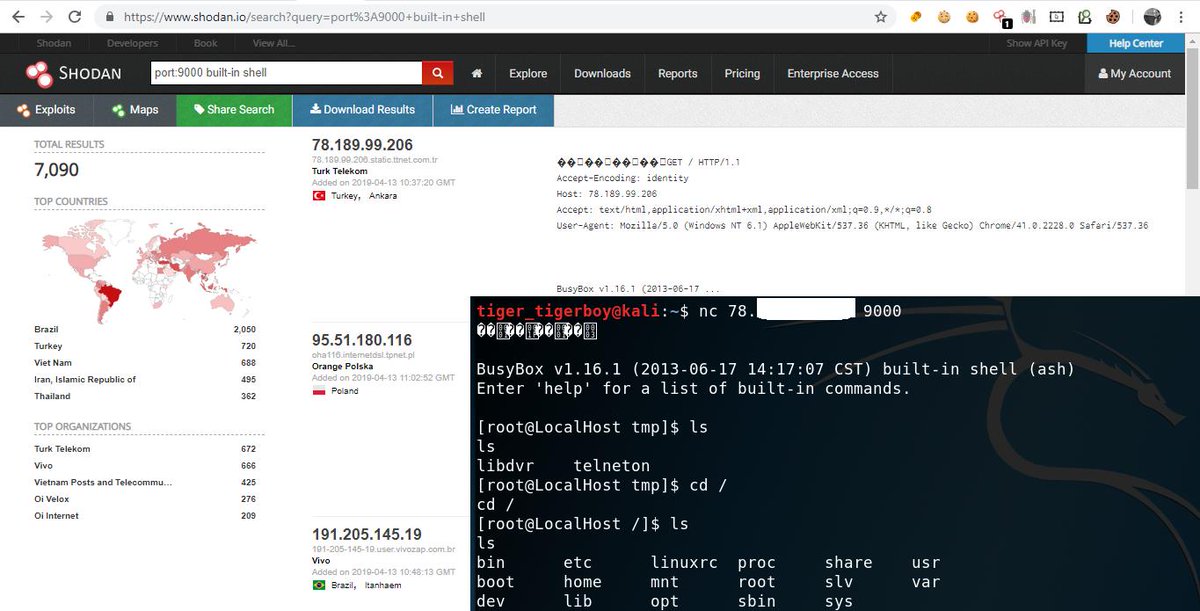The height and width of the screenshot is (611, 1200).
Task: Click Create Report
Action: (x=493, y=110)
